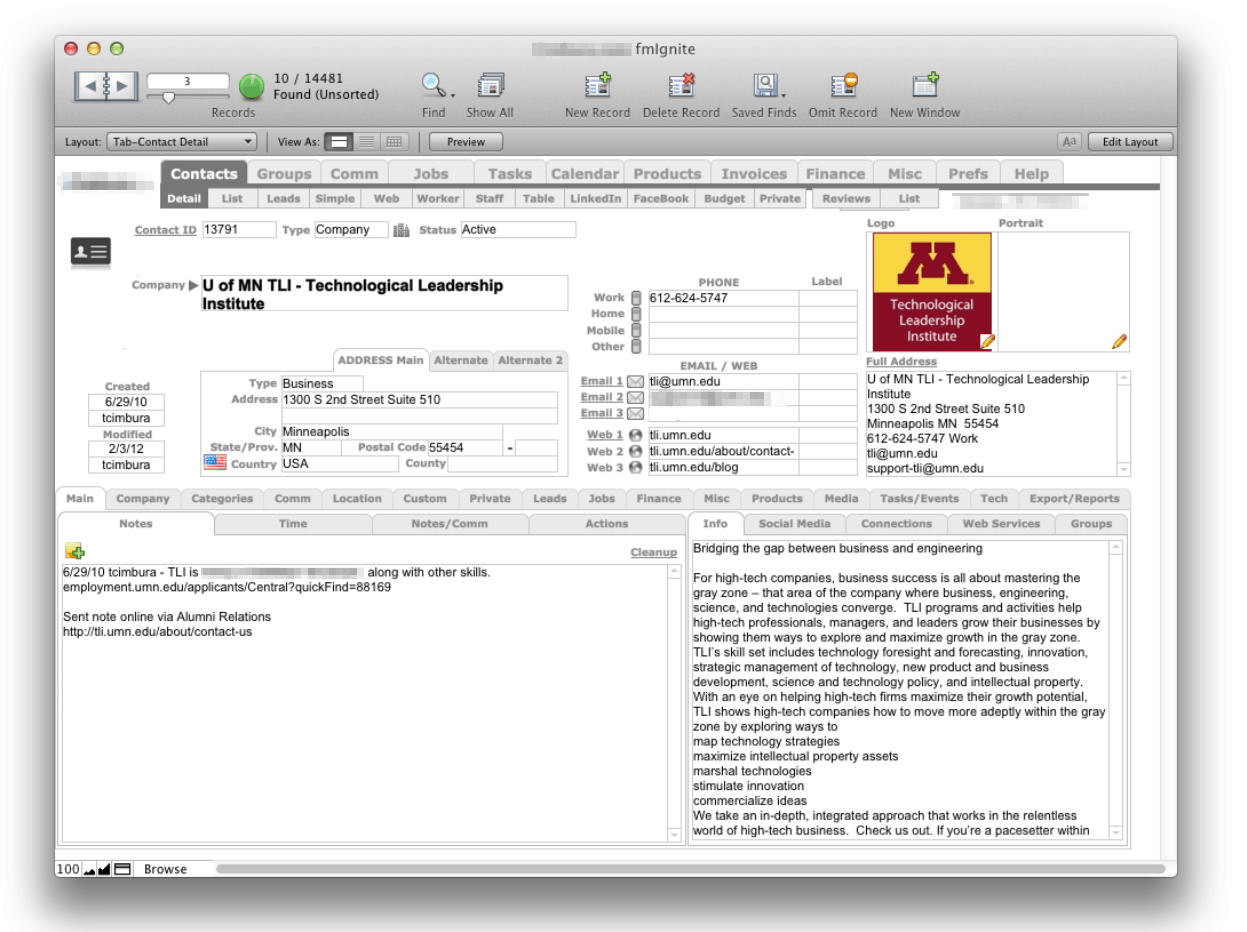Screen dimensions: 1247x932
Task: Open the Browse mode popup in status bar
Action: tap(165, 869)
